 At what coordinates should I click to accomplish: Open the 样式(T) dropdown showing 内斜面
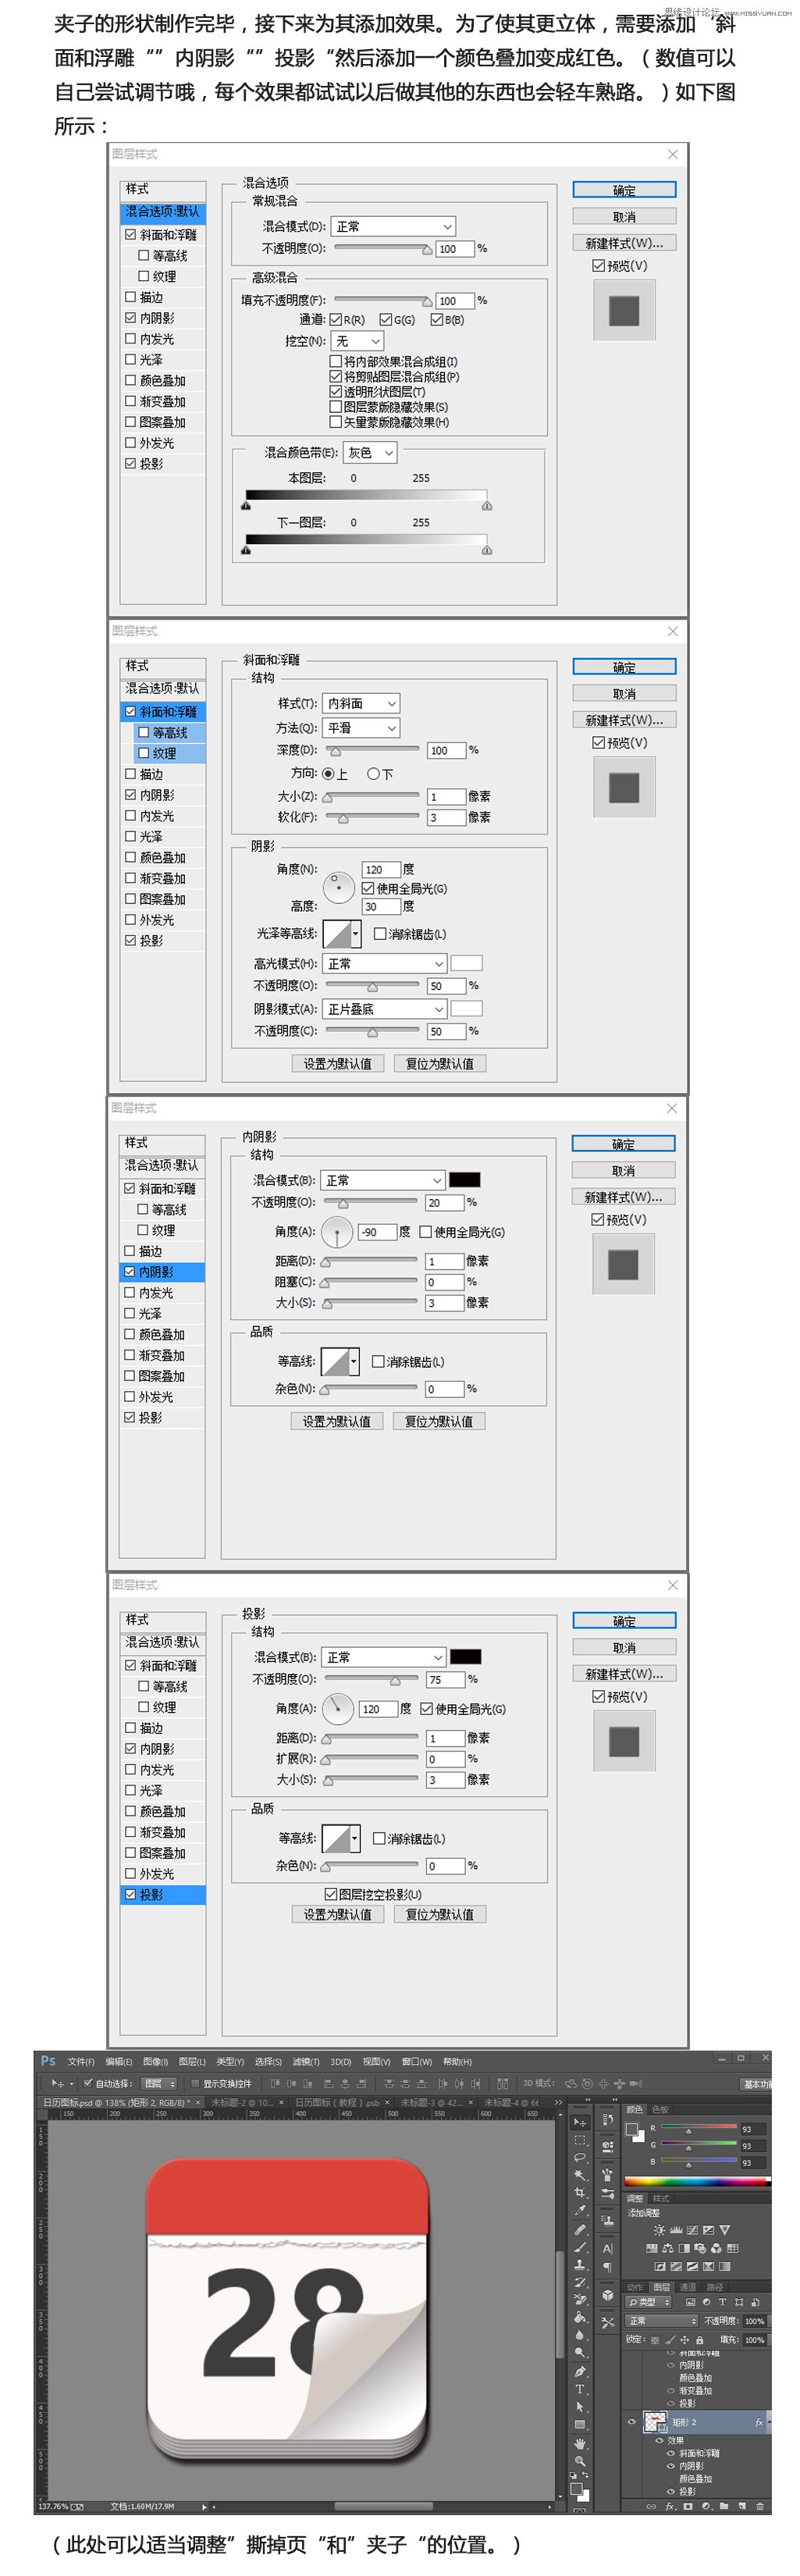[x=362, y=703]
